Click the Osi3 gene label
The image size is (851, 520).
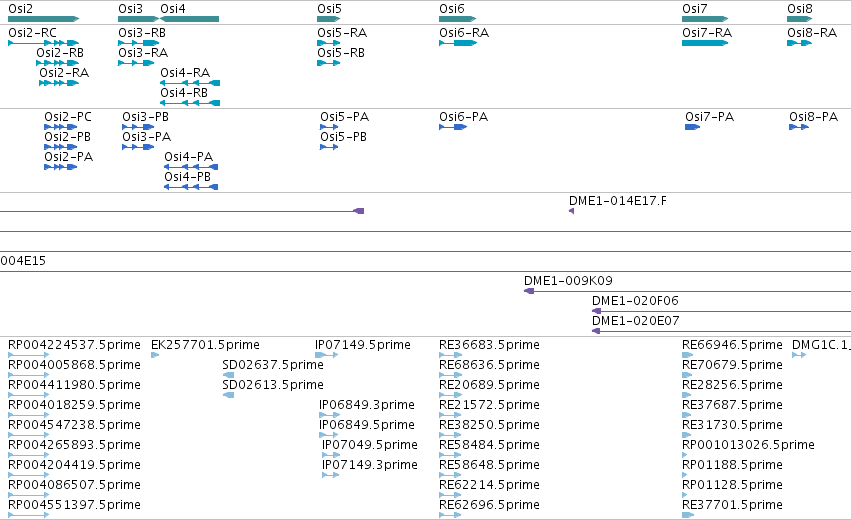130,9
